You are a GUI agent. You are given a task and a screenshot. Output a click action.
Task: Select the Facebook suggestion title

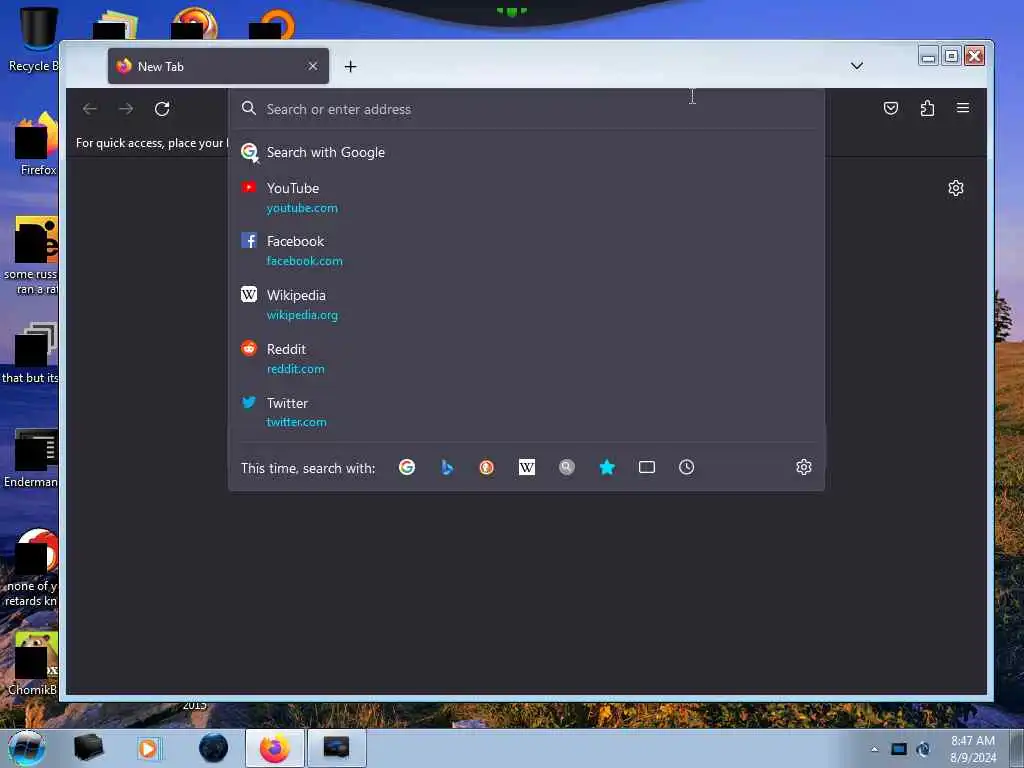tap(295, 241)
